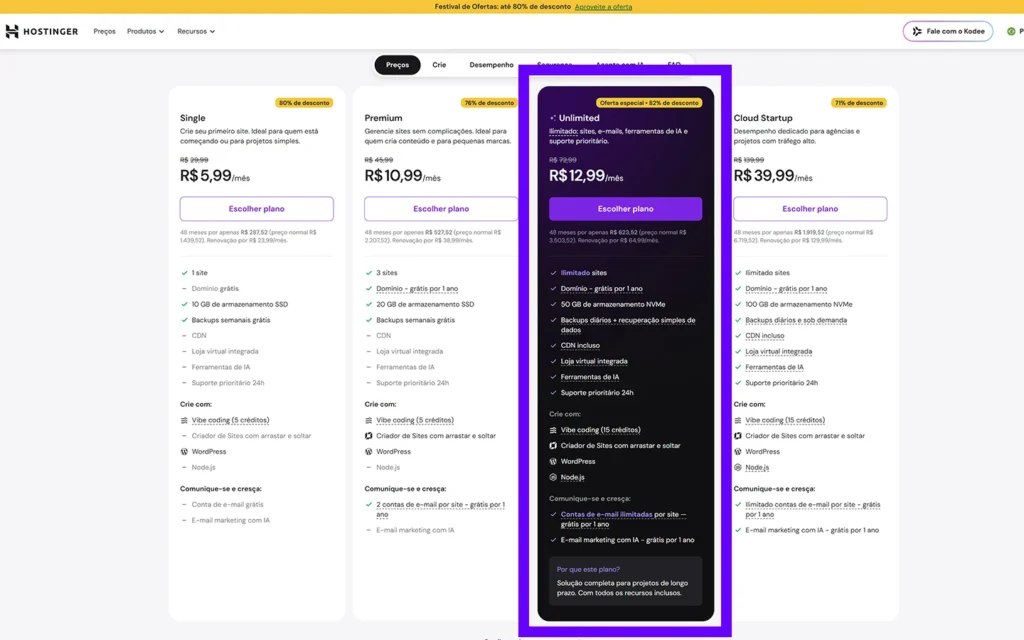Image resolution: width=1024 pixels, height=640 pixels.
Task: Switch to the Desempenho tab
Action: (x=491, y=65)
